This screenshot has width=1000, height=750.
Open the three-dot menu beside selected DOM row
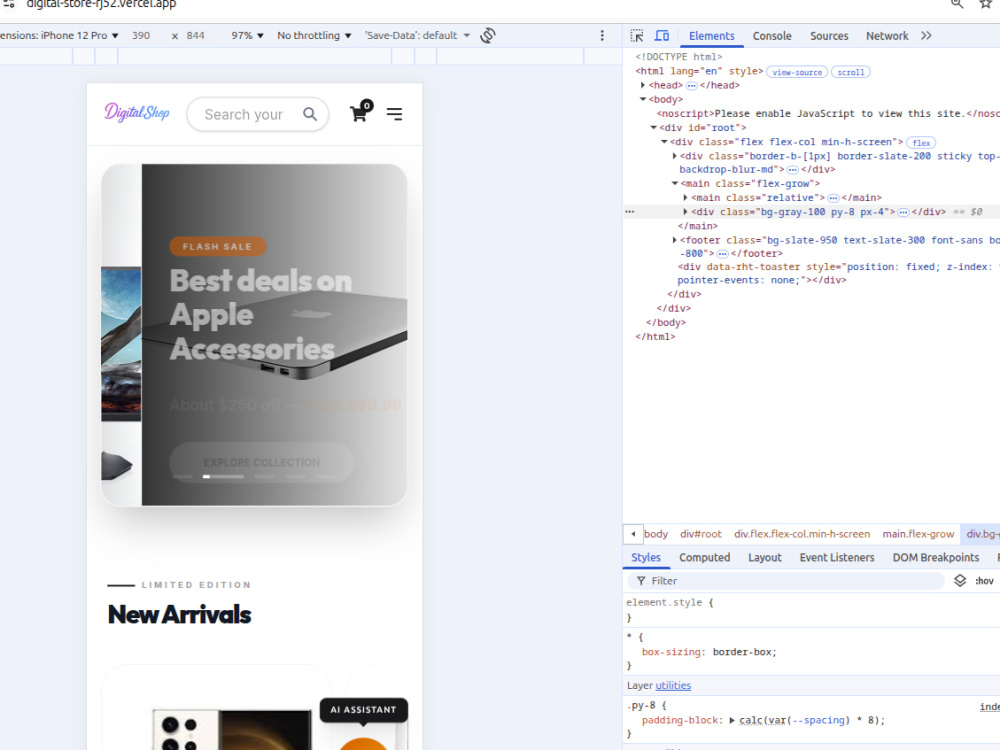point(629,212)
